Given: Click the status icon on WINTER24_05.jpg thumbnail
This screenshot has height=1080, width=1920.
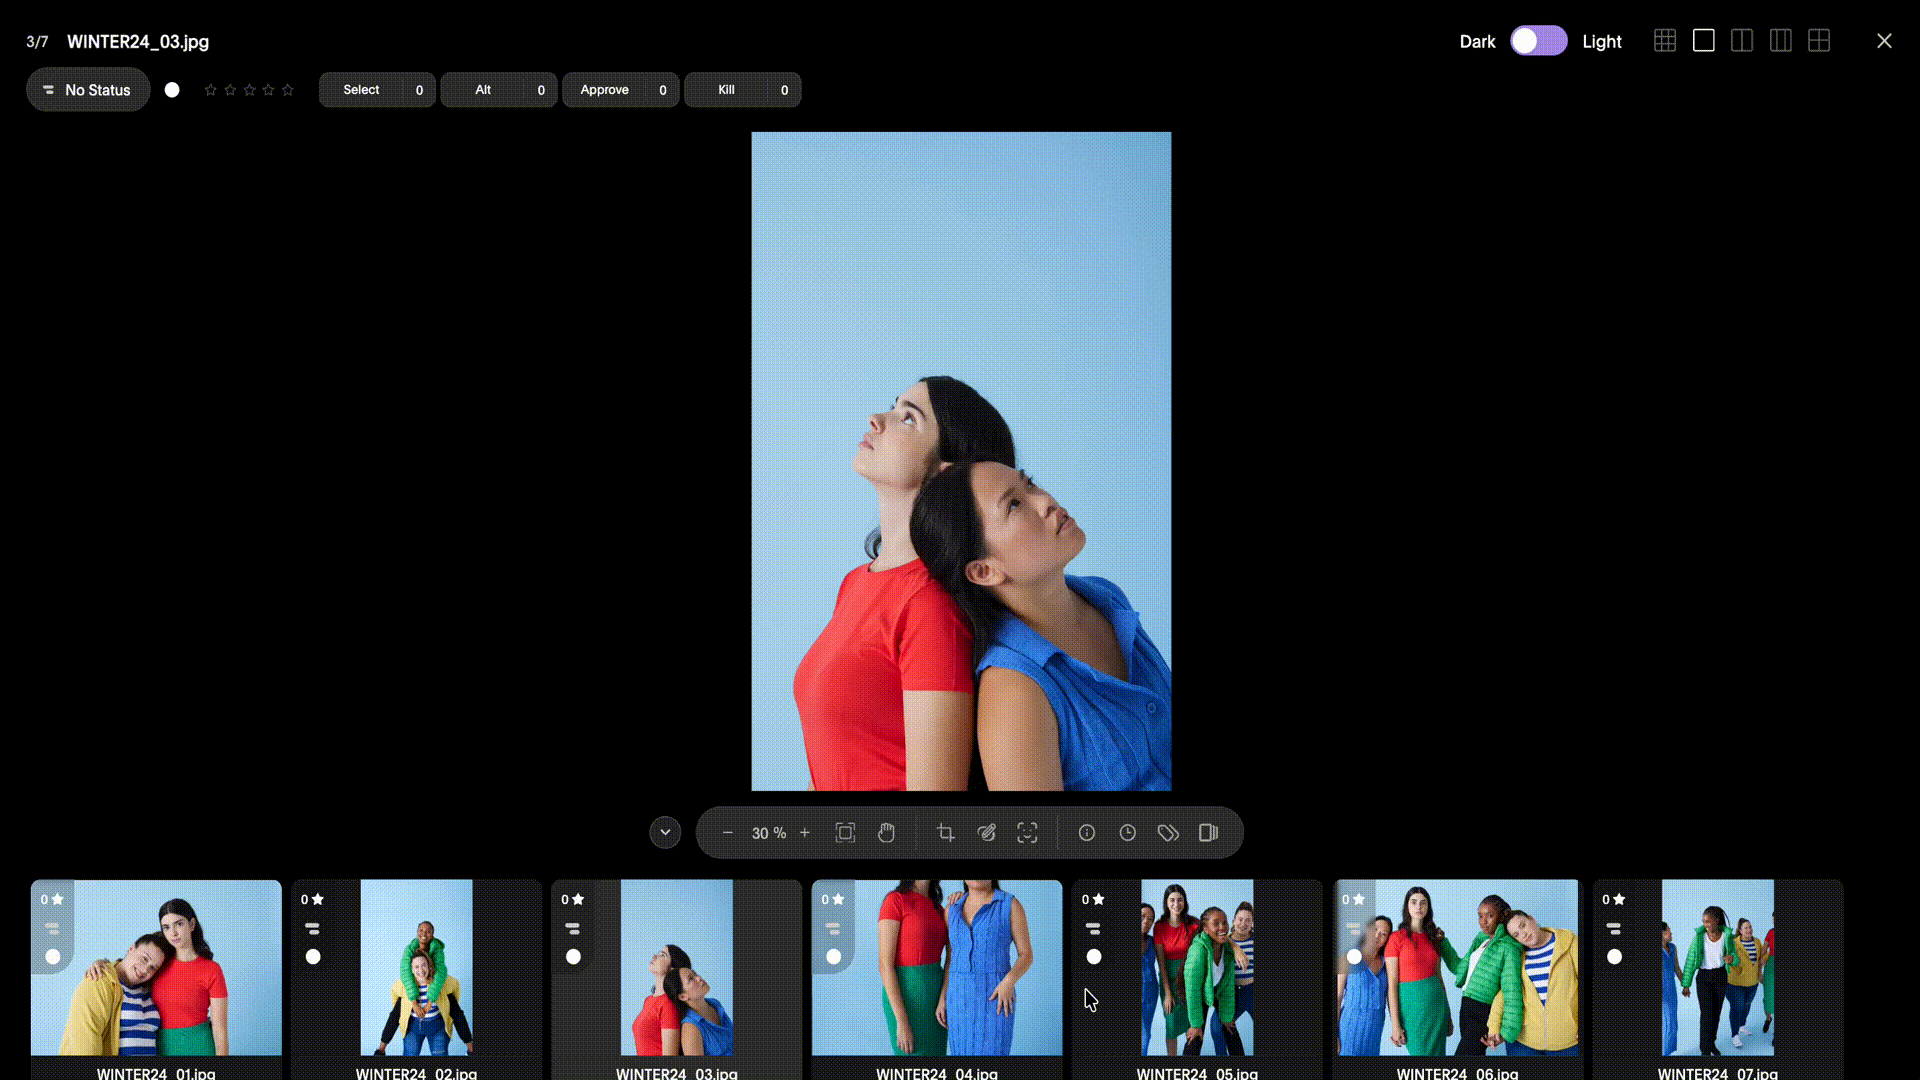Looking at the screenshot, I should 1093,929.
